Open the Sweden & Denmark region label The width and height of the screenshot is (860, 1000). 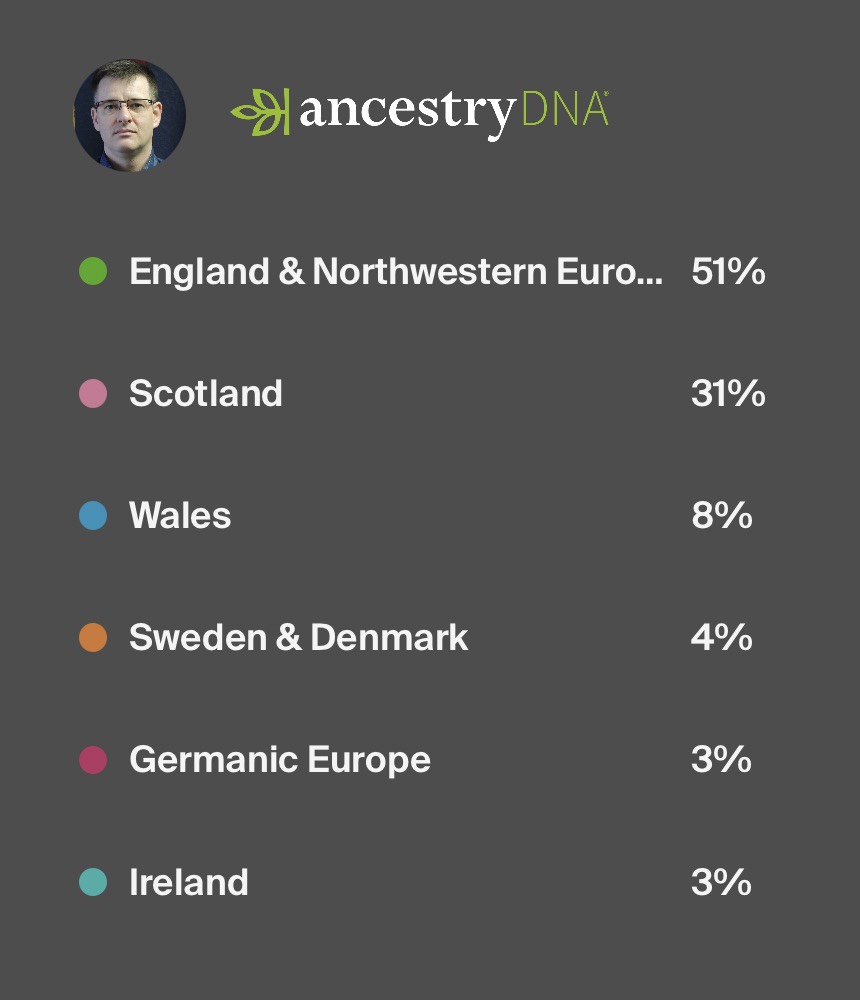(298, 638)
